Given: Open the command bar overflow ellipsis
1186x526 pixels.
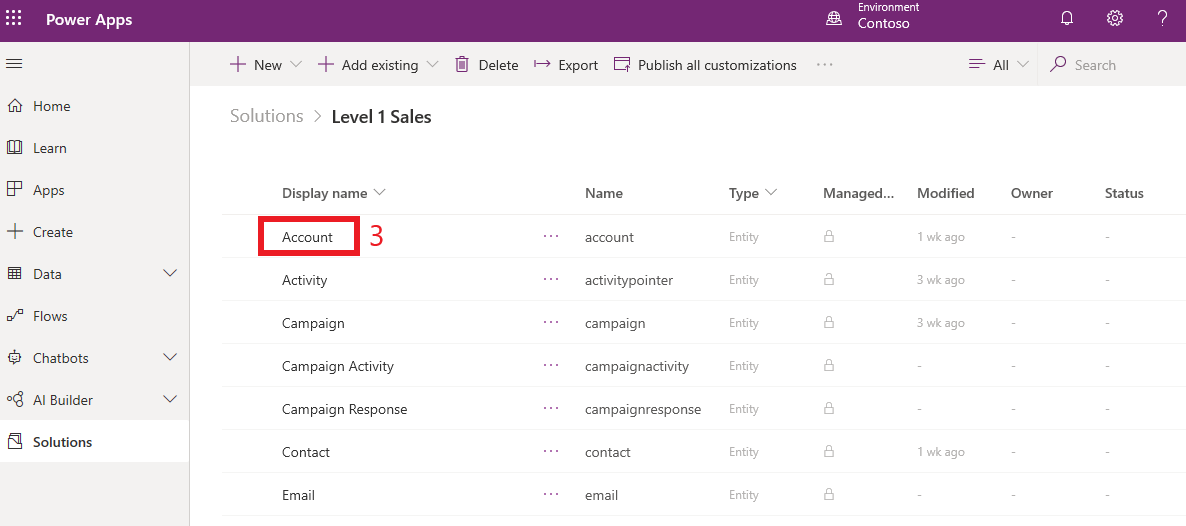Looking at the screenshot, I should click(824, 65).
